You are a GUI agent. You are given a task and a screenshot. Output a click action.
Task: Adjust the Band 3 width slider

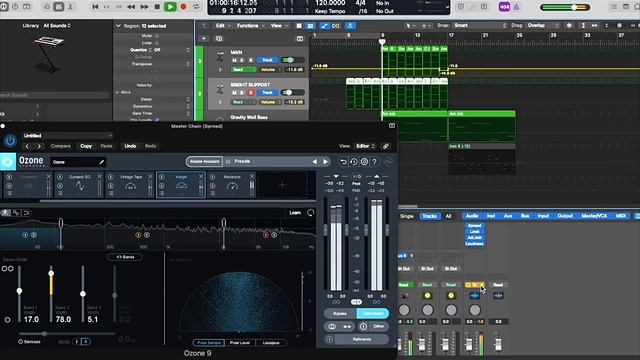pyautogui.click(x=83, y=293)
